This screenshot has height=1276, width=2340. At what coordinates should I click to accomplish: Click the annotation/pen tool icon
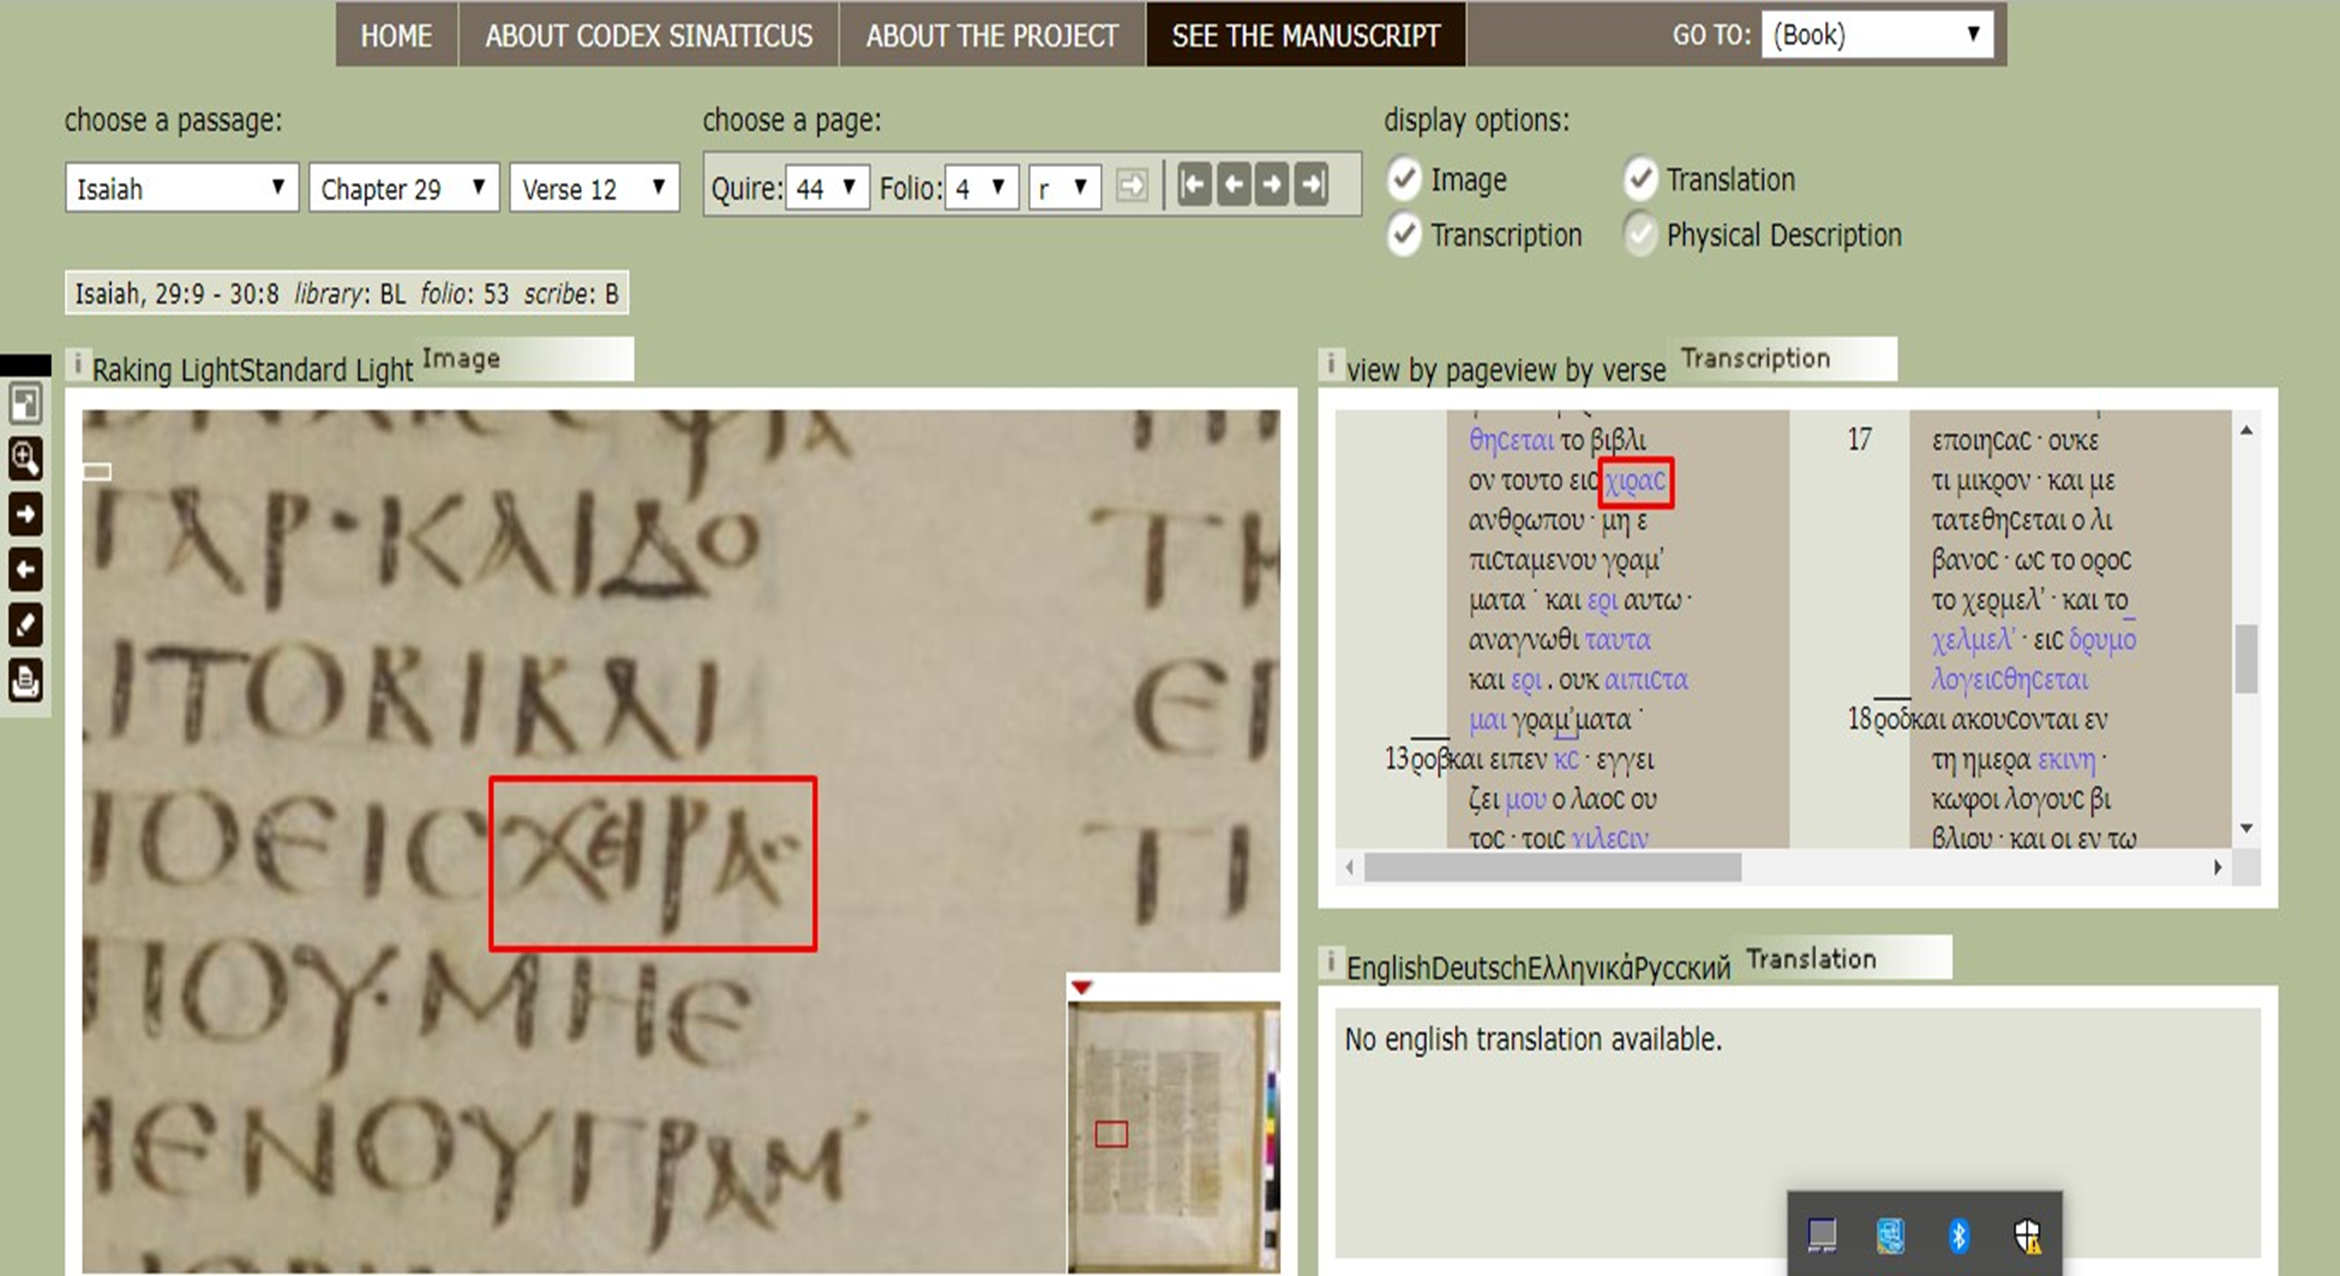(27, 627)
